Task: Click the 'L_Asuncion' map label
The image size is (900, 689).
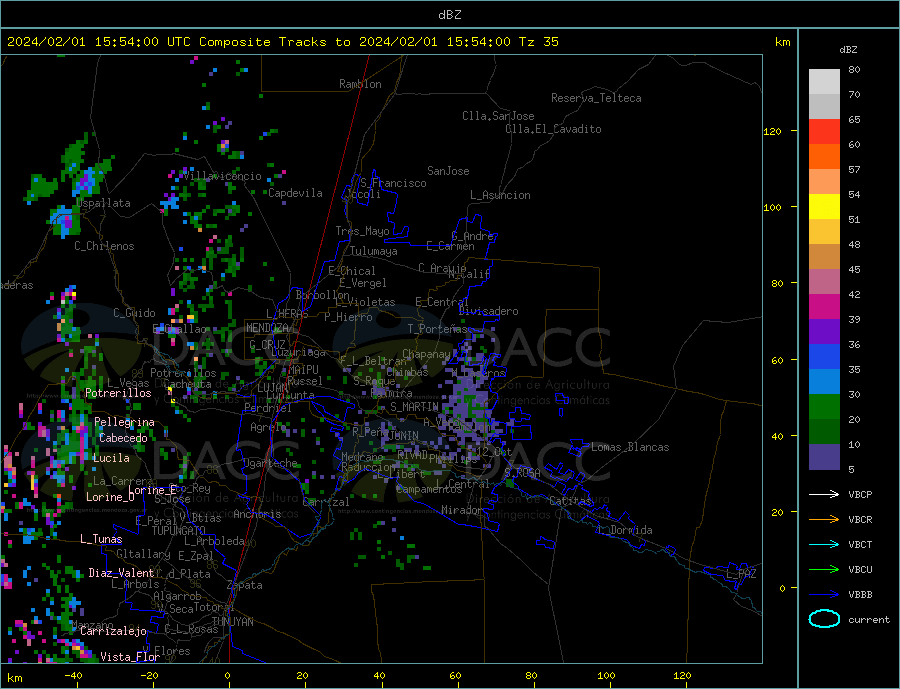Action: [501, 195]
